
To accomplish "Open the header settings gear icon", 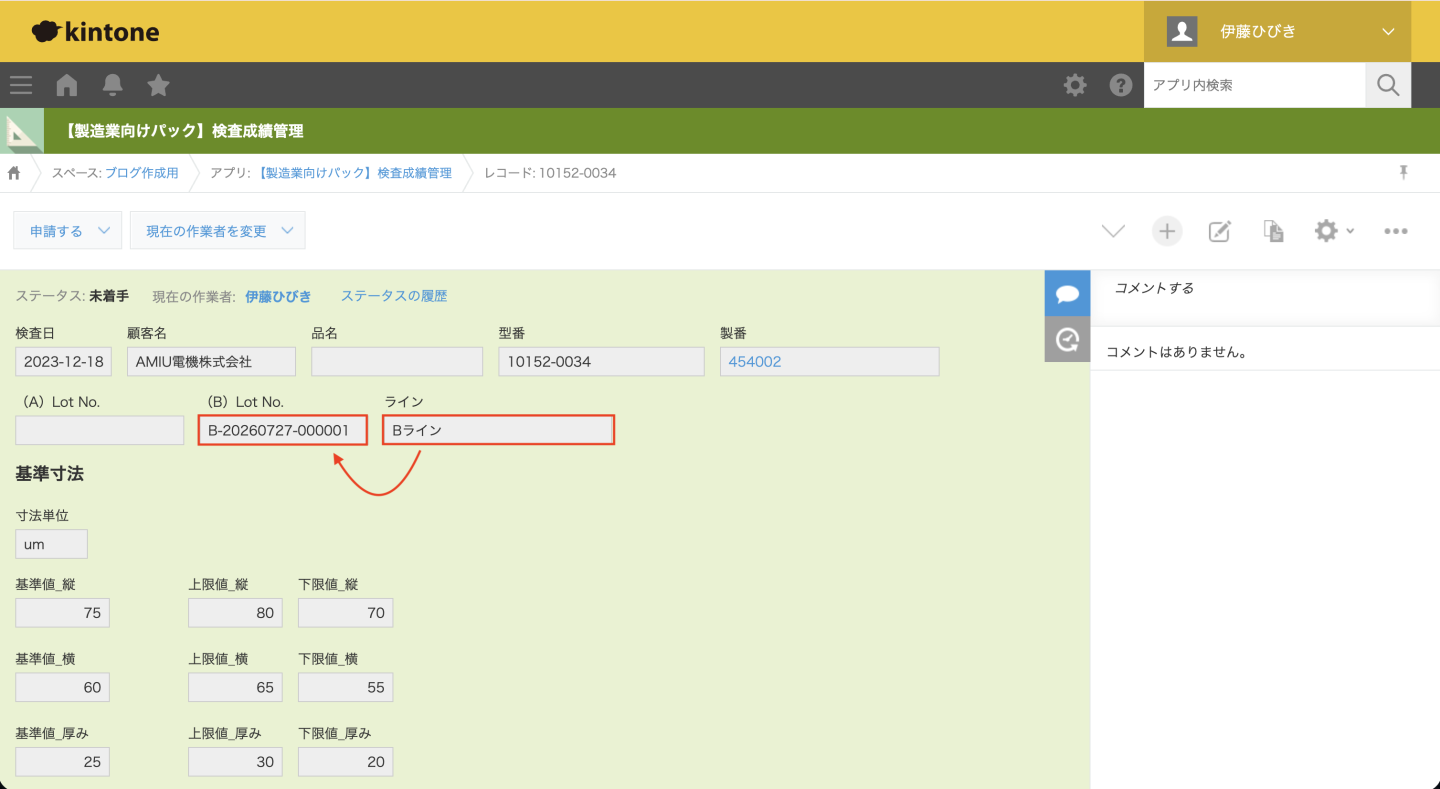I will [1075, 85].
